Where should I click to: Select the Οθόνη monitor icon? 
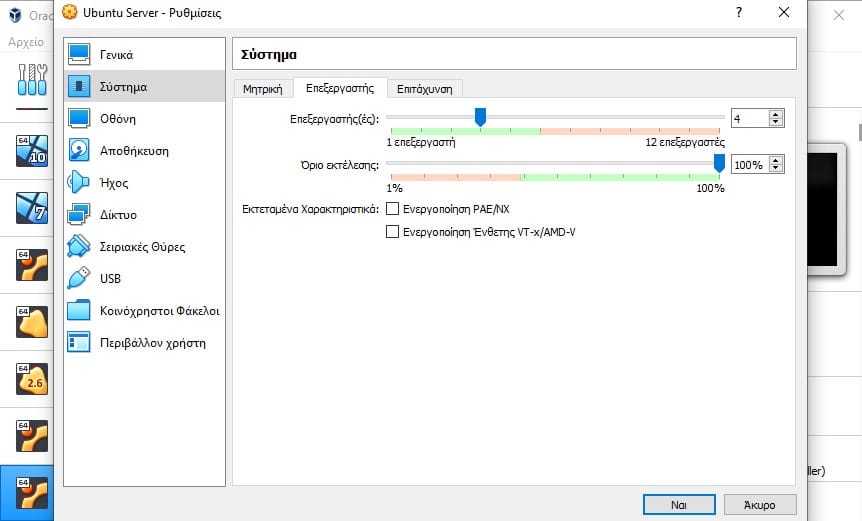pyautogui.click(x=79, y=119)
